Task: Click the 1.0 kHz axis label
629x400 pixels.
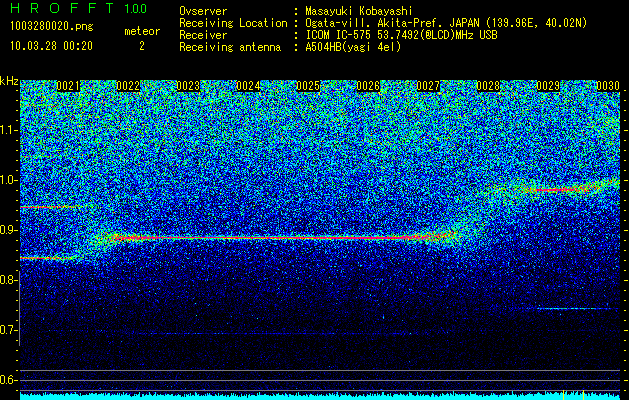Action: tap(9, 180)
